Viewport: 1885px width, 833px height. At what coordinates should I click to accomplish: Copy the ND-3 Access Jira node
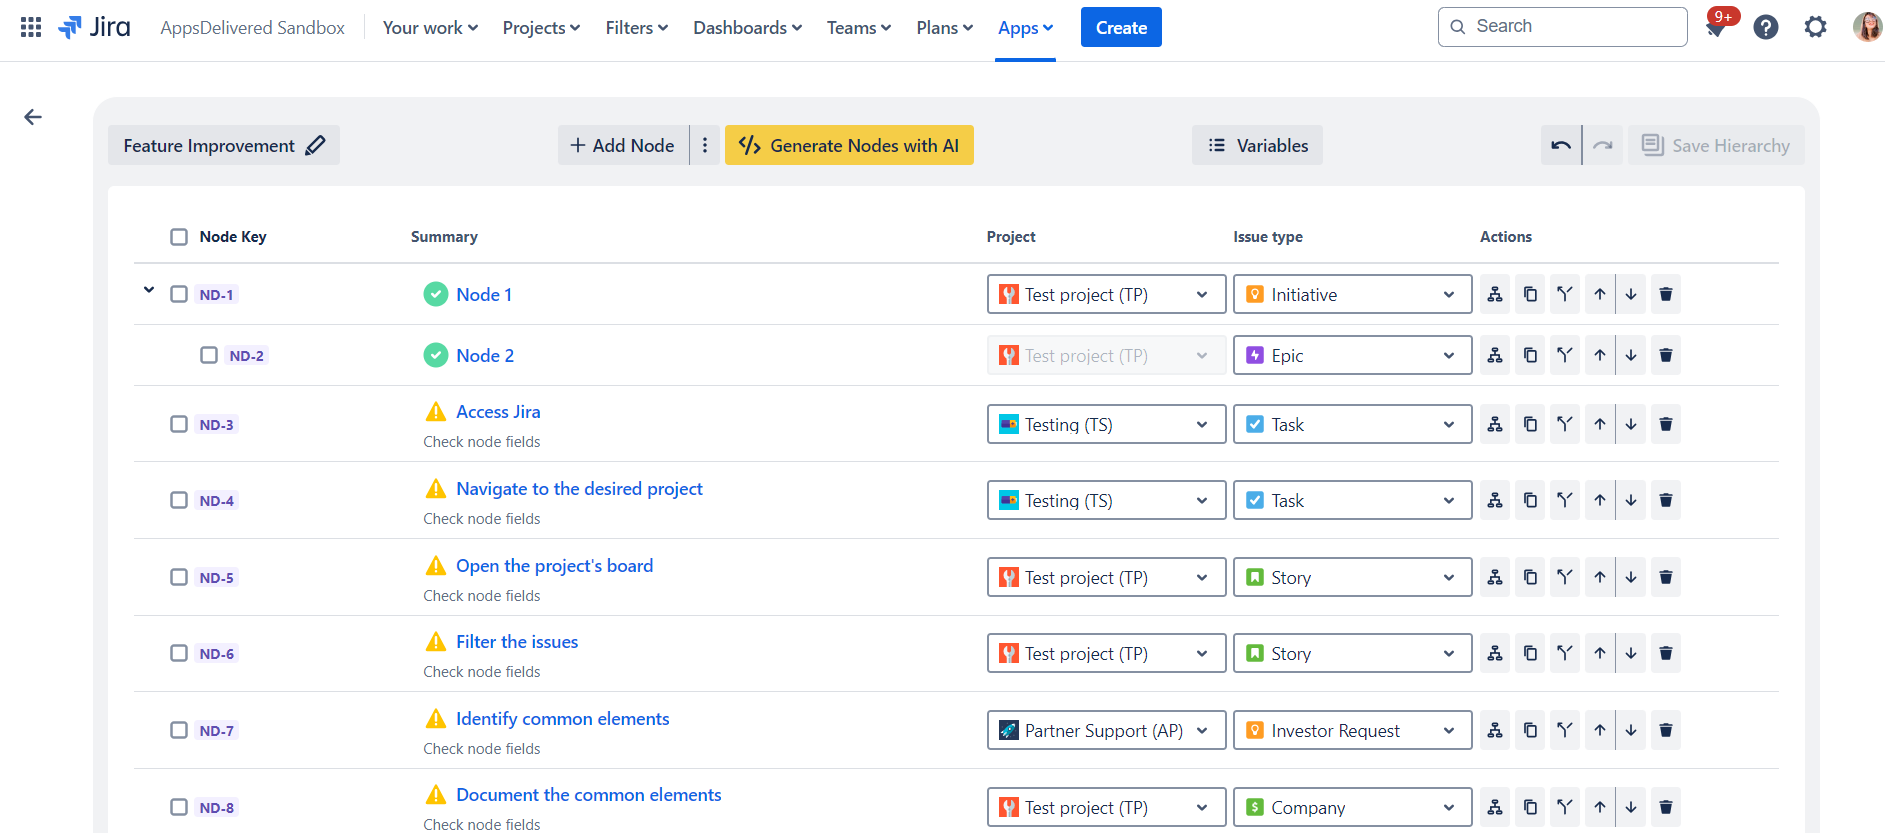click(1530, 424)
